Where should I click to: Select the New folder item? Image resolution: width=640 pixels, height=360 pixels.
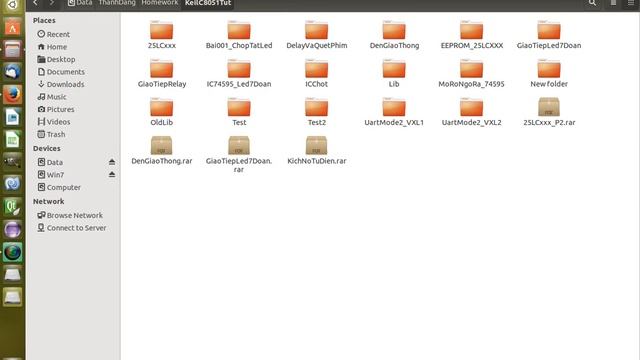[x=549, y=73]
